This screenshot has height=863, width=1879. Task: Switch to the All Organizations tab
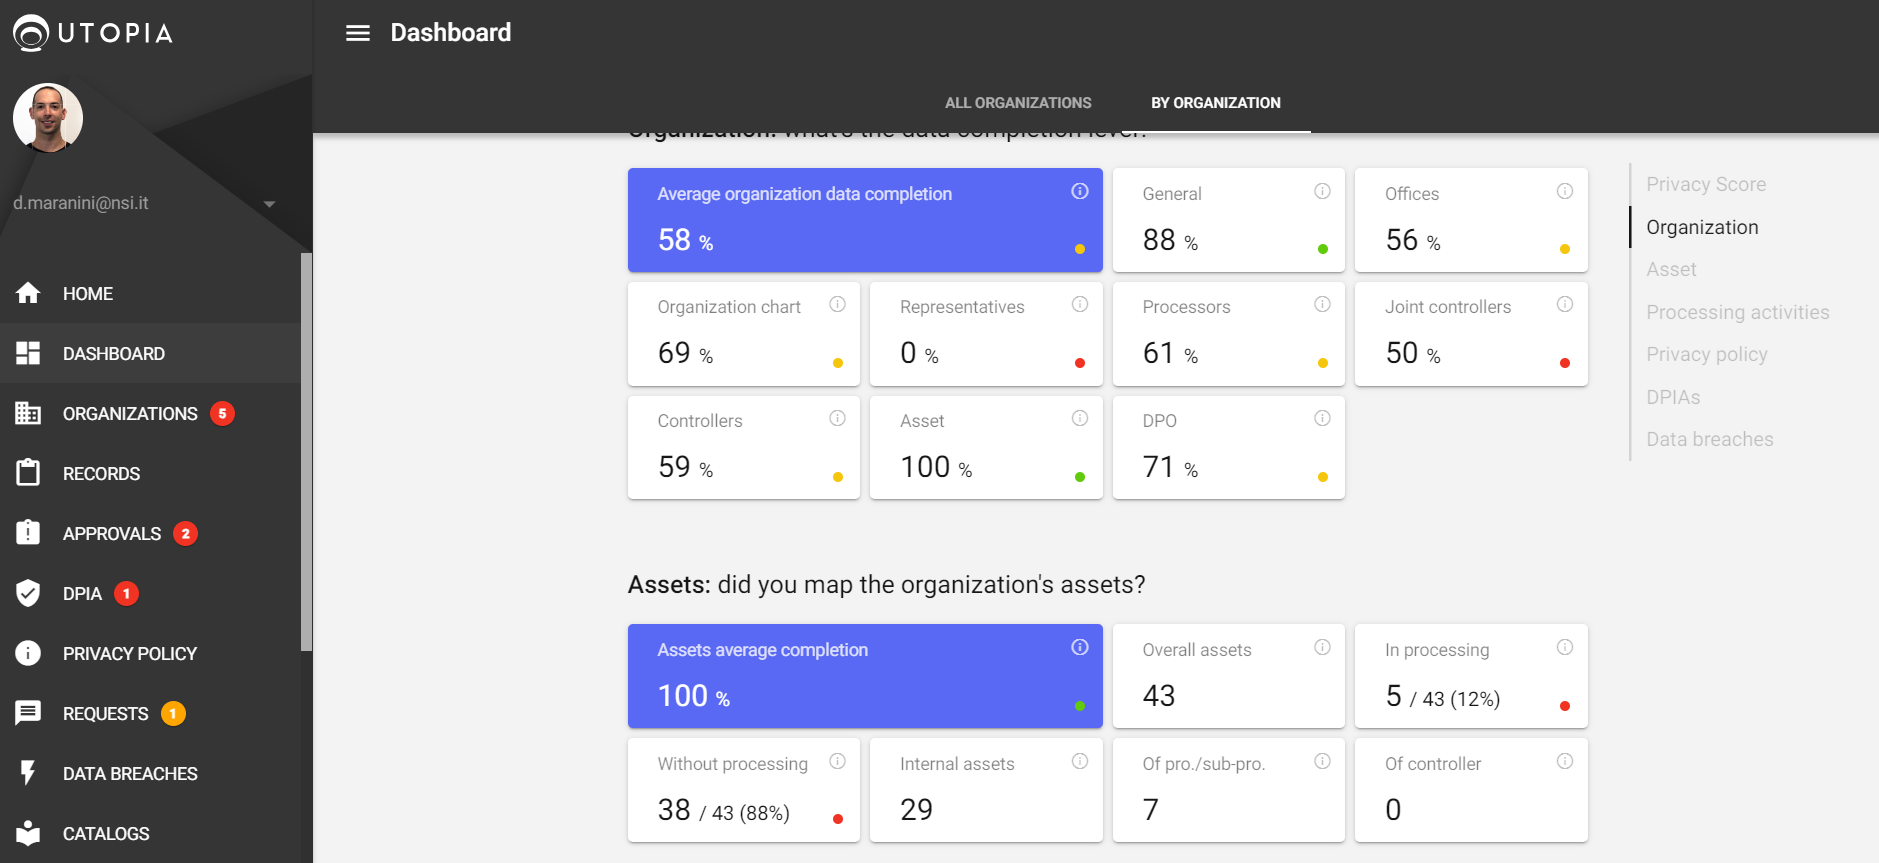[x=1018, y=103]
